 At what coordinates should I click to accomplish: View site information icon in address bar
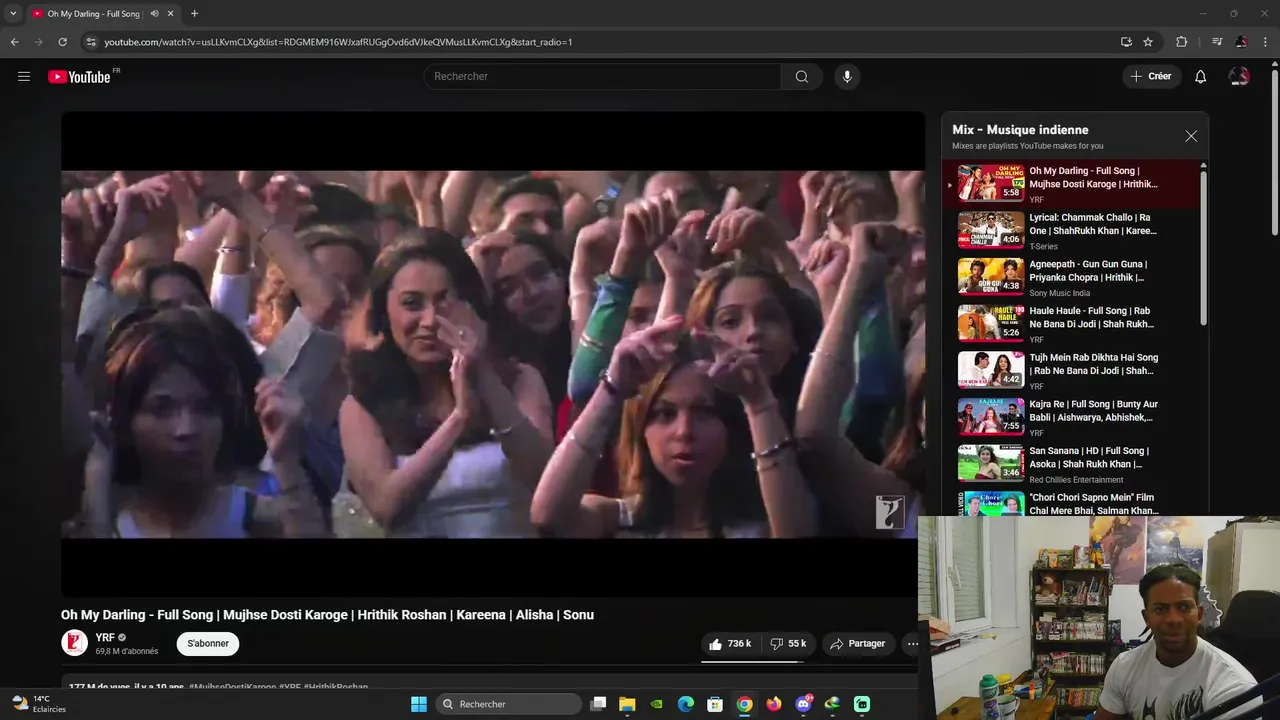(91, 42)
